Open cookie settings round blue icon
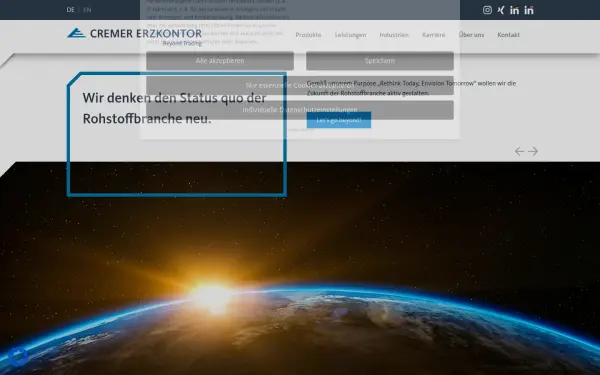This screenshot has height=375, width=600. [x=18, y=357]
